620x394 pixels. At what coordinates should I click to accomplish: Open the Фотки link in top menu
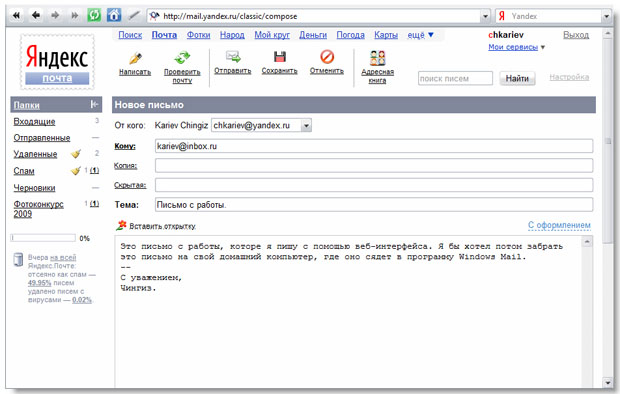(x=198, y=35)
